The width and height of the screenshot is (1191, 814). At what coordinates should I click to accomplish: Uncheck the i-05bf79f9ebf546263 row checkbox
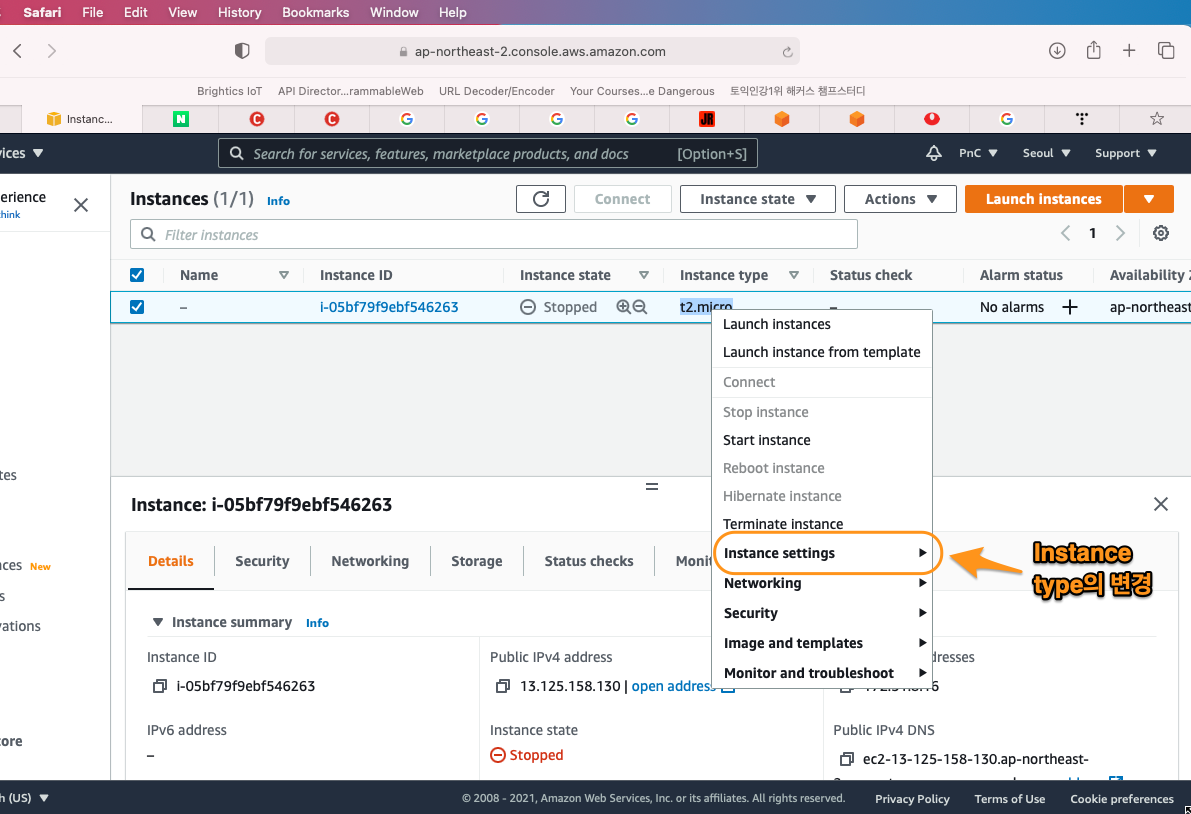137,307
